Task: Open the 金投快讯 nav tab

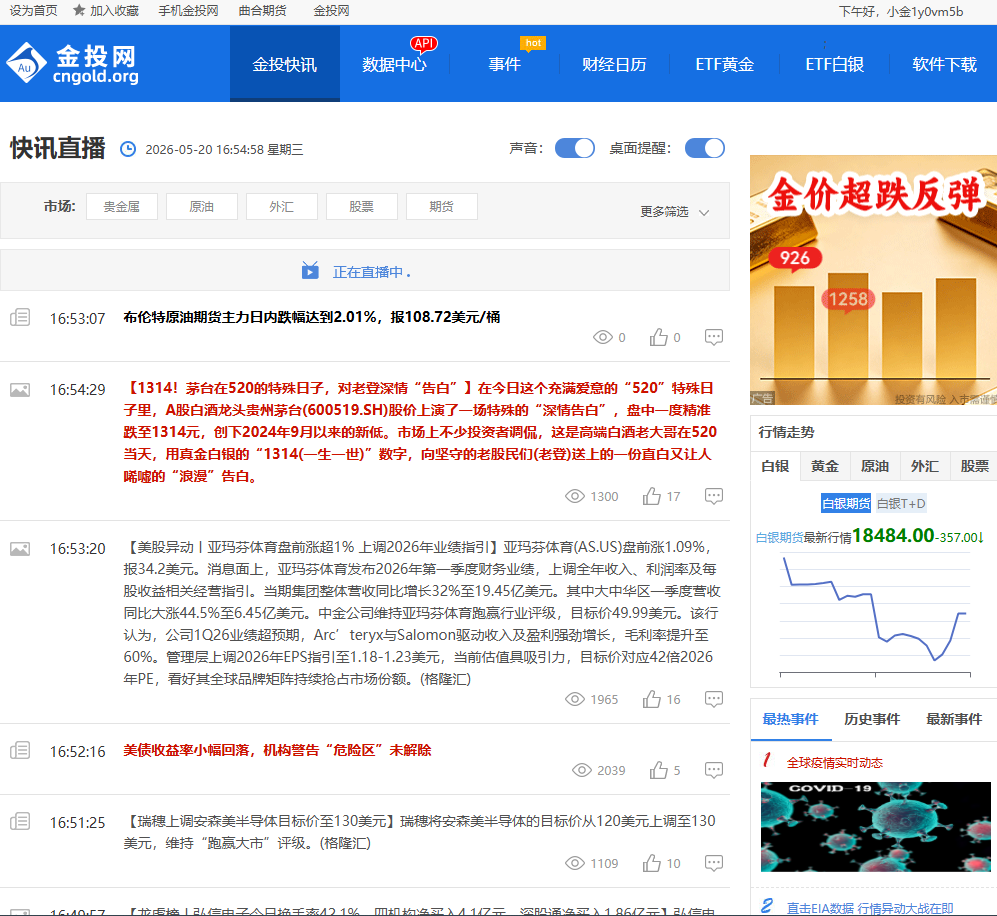Action: 285,64
